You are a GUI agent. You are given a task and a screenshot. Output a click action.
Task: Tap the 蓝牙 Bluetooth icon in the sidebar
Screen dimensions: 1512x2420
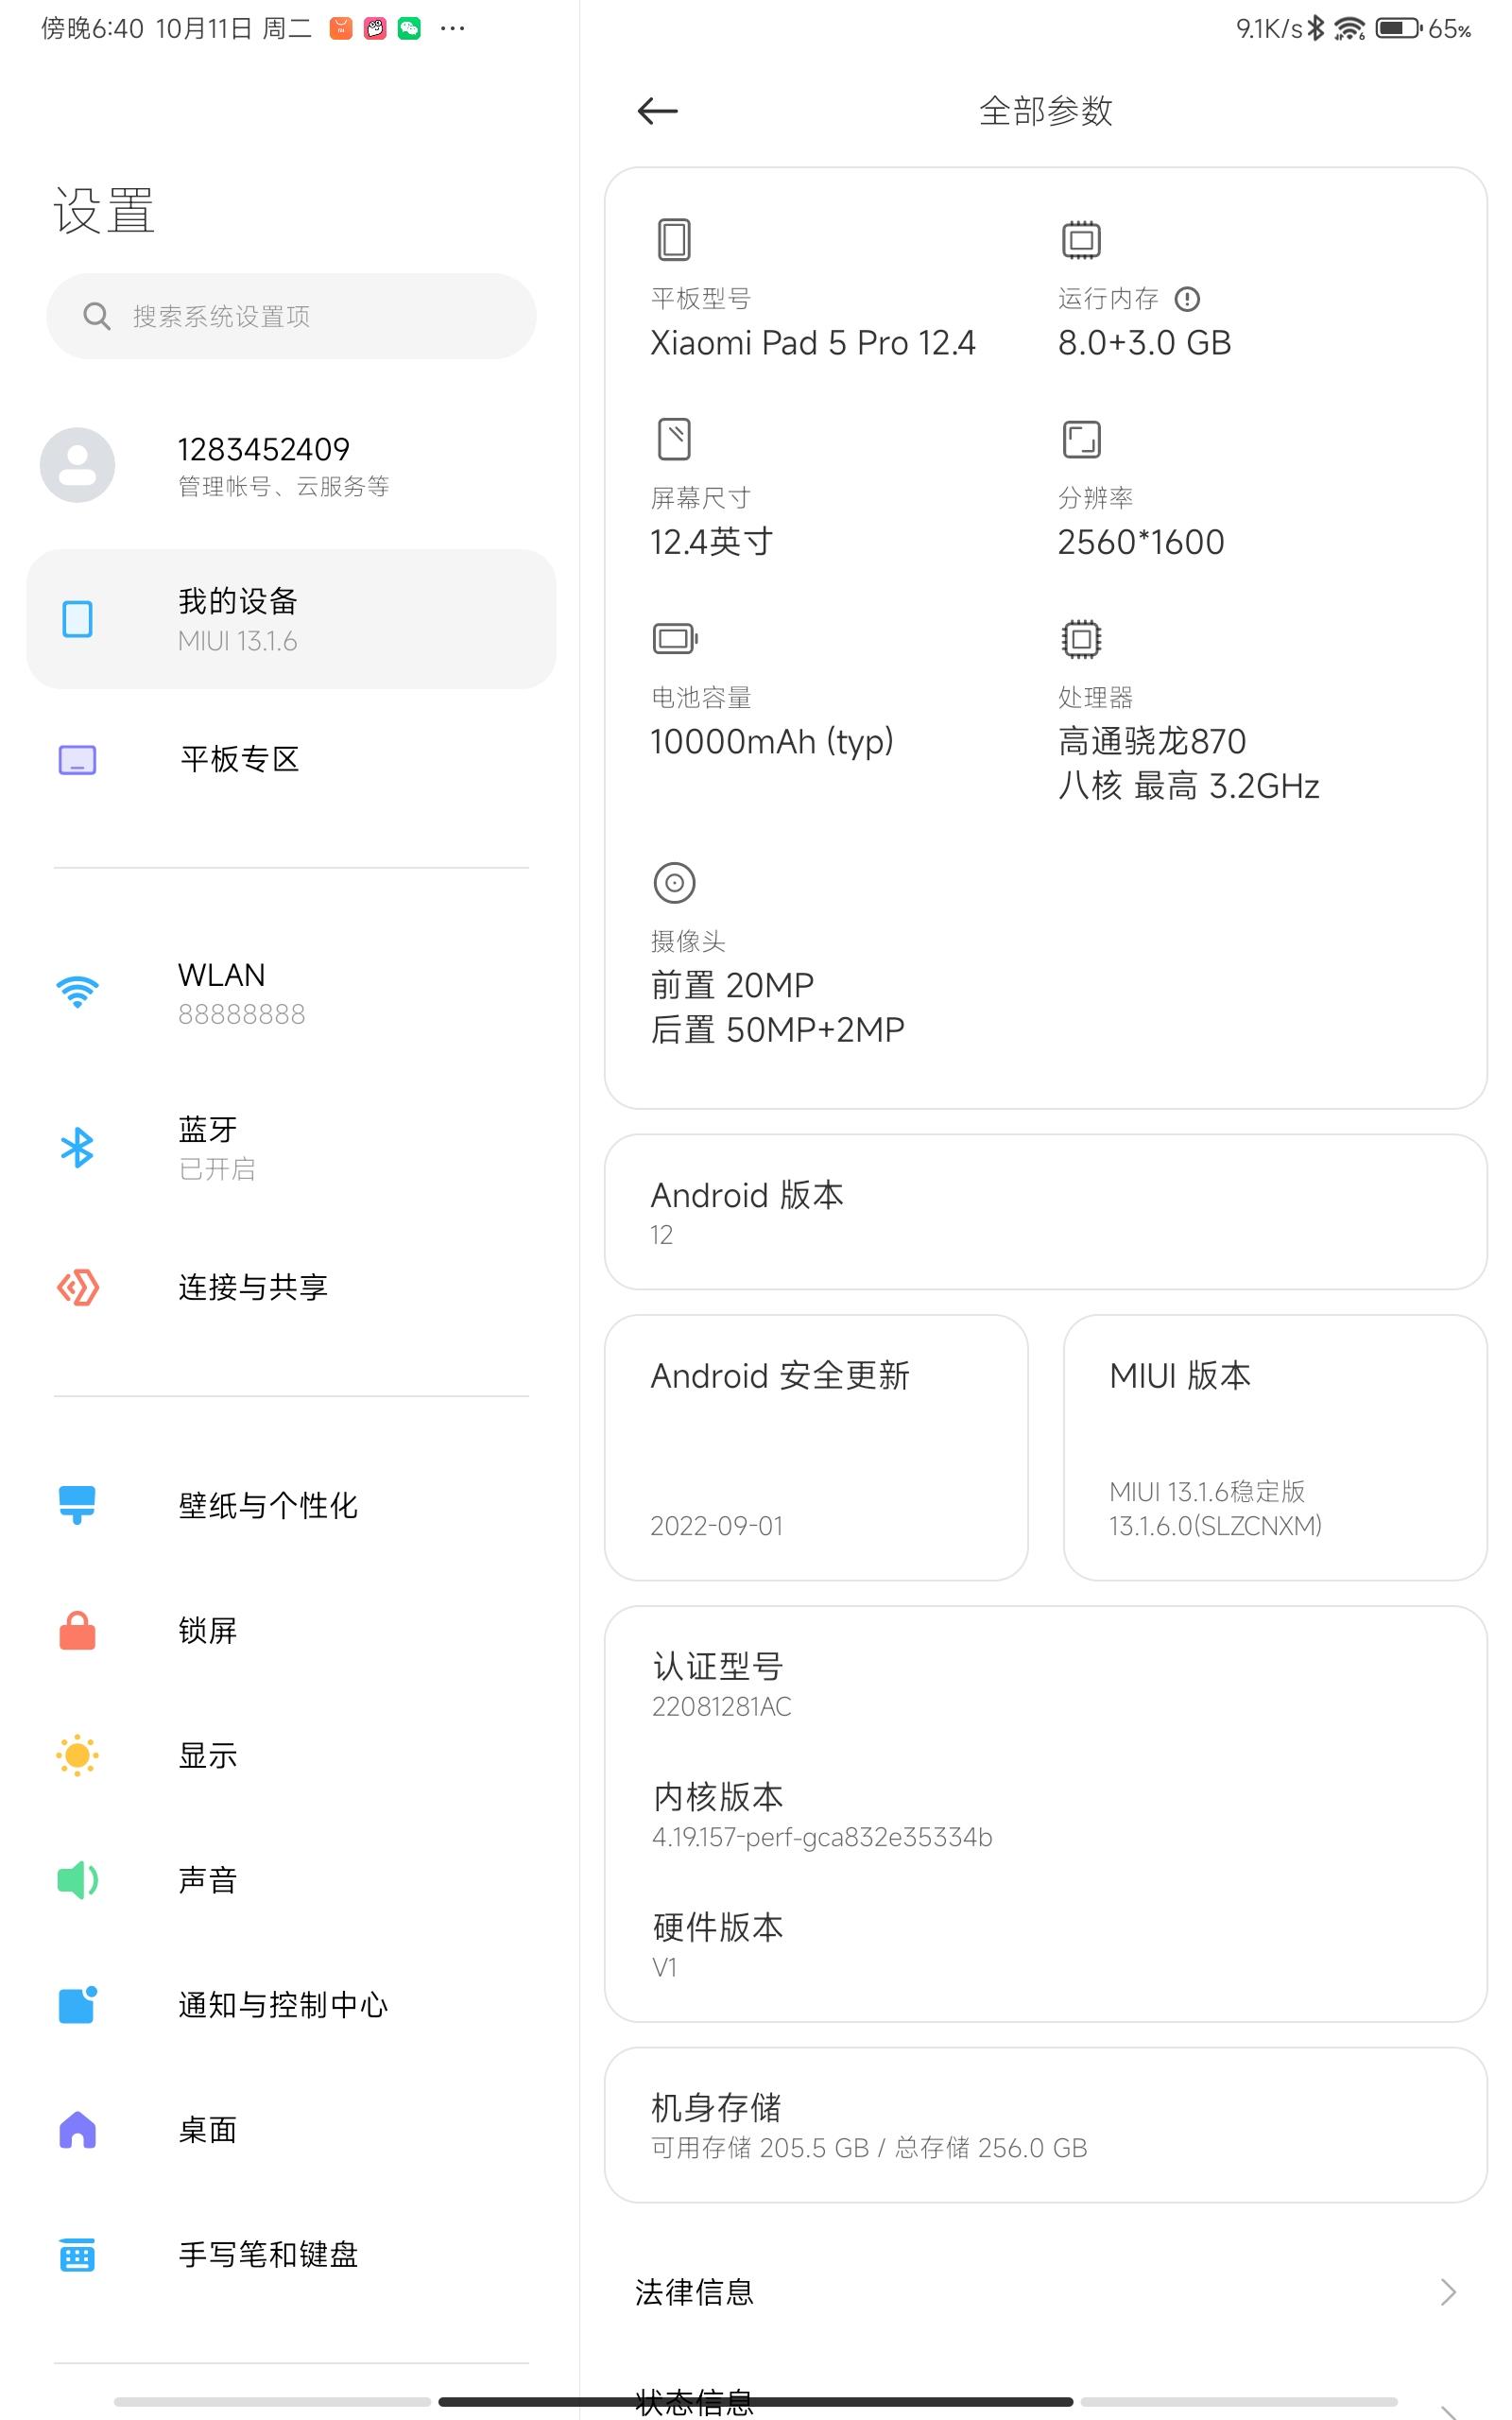77,1148
